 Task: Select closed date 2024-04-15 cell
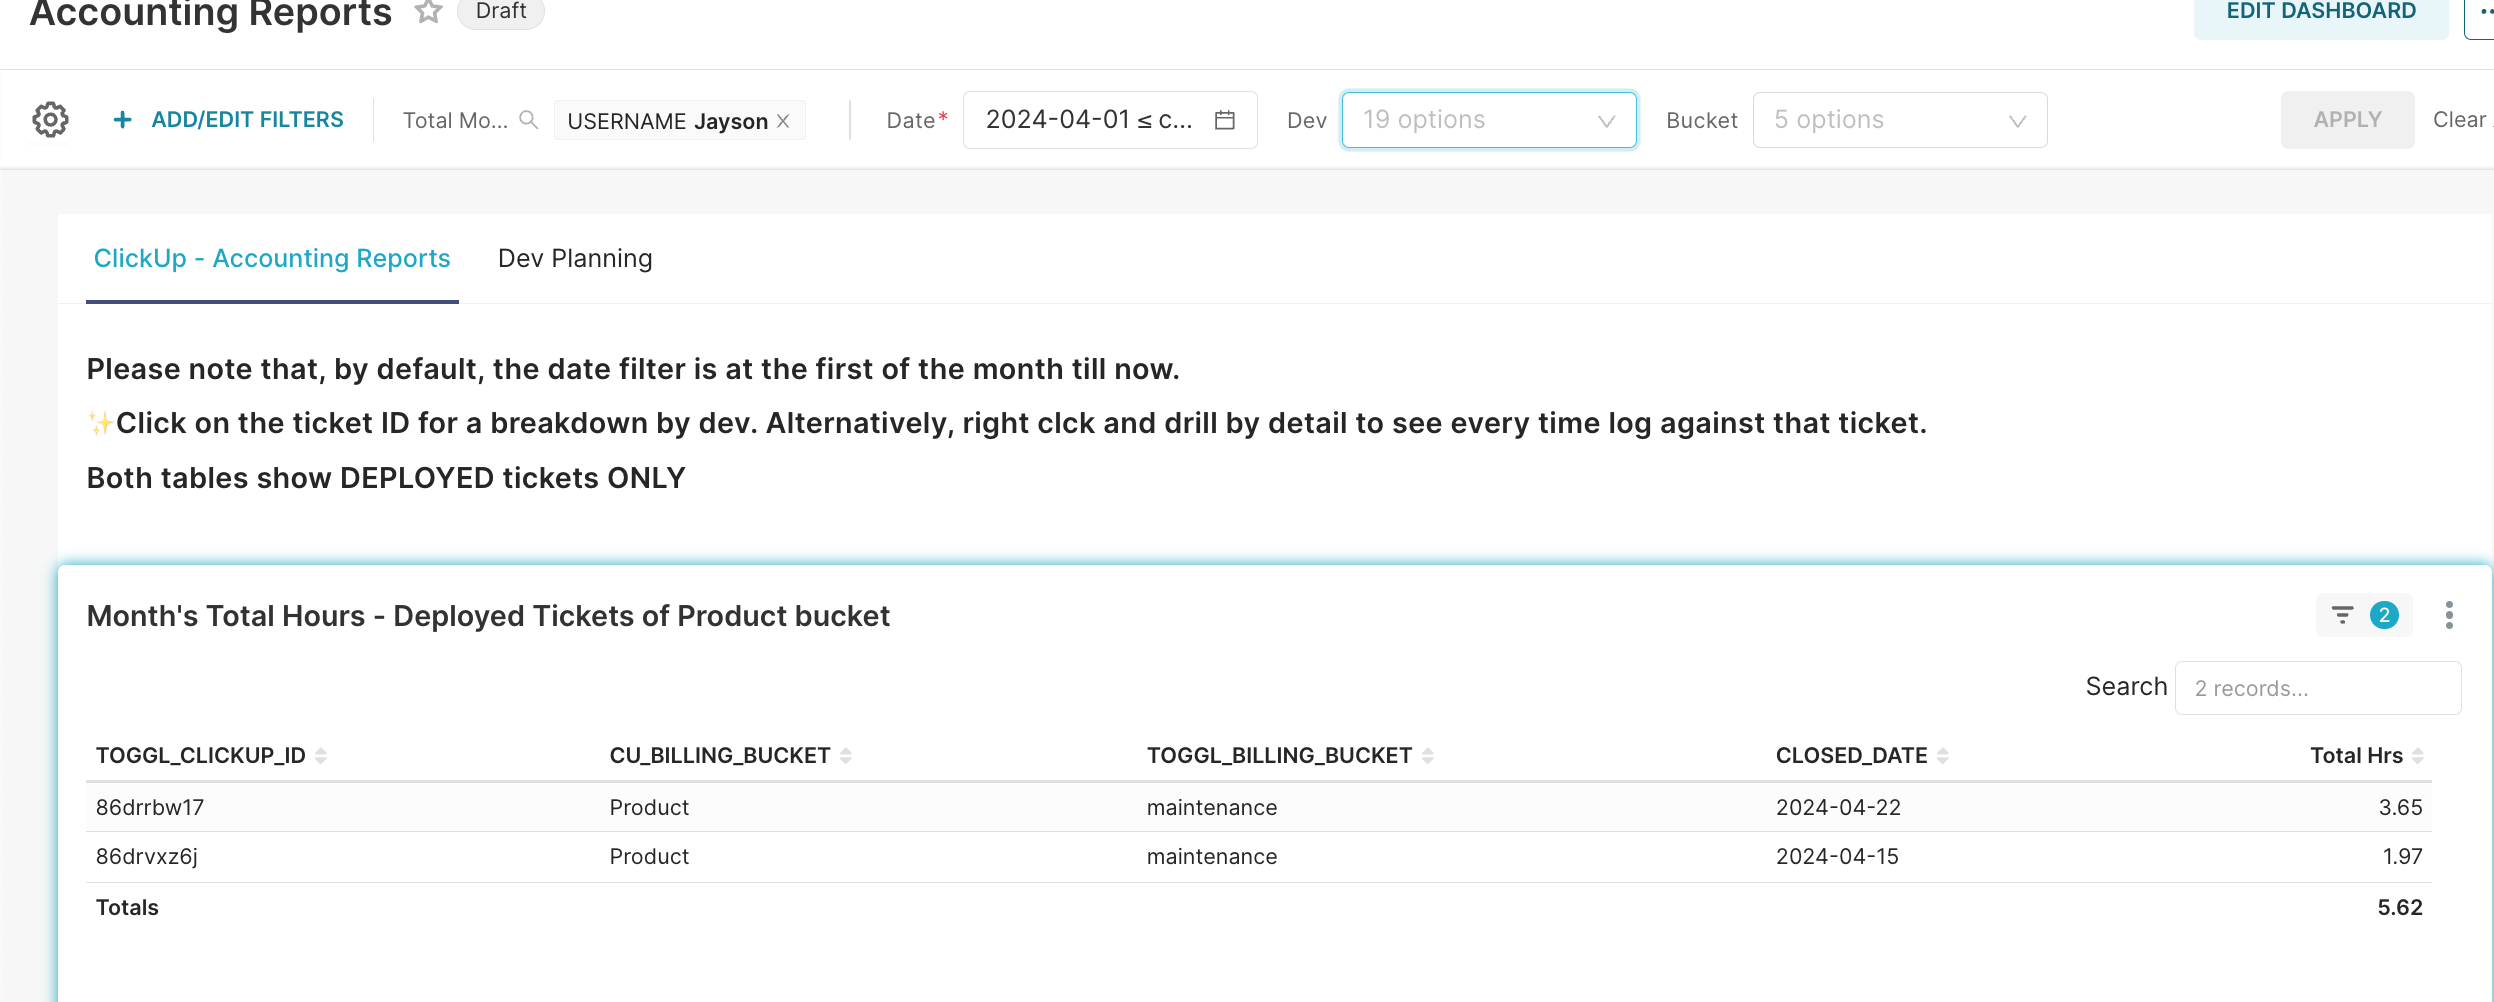pos(1837,857)
